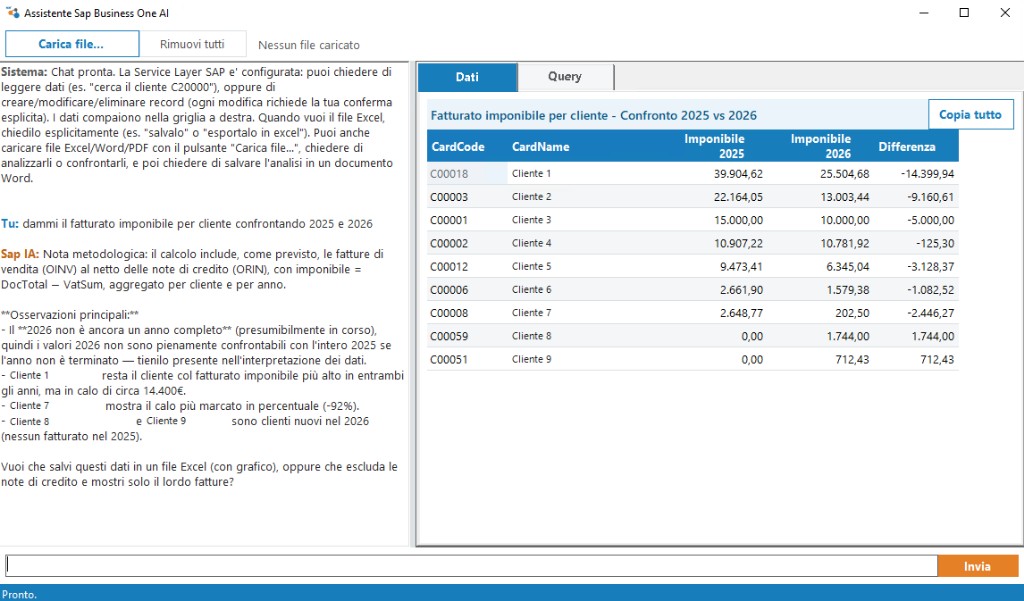Click the 6.345,04 value cell

tap(820, 267)
